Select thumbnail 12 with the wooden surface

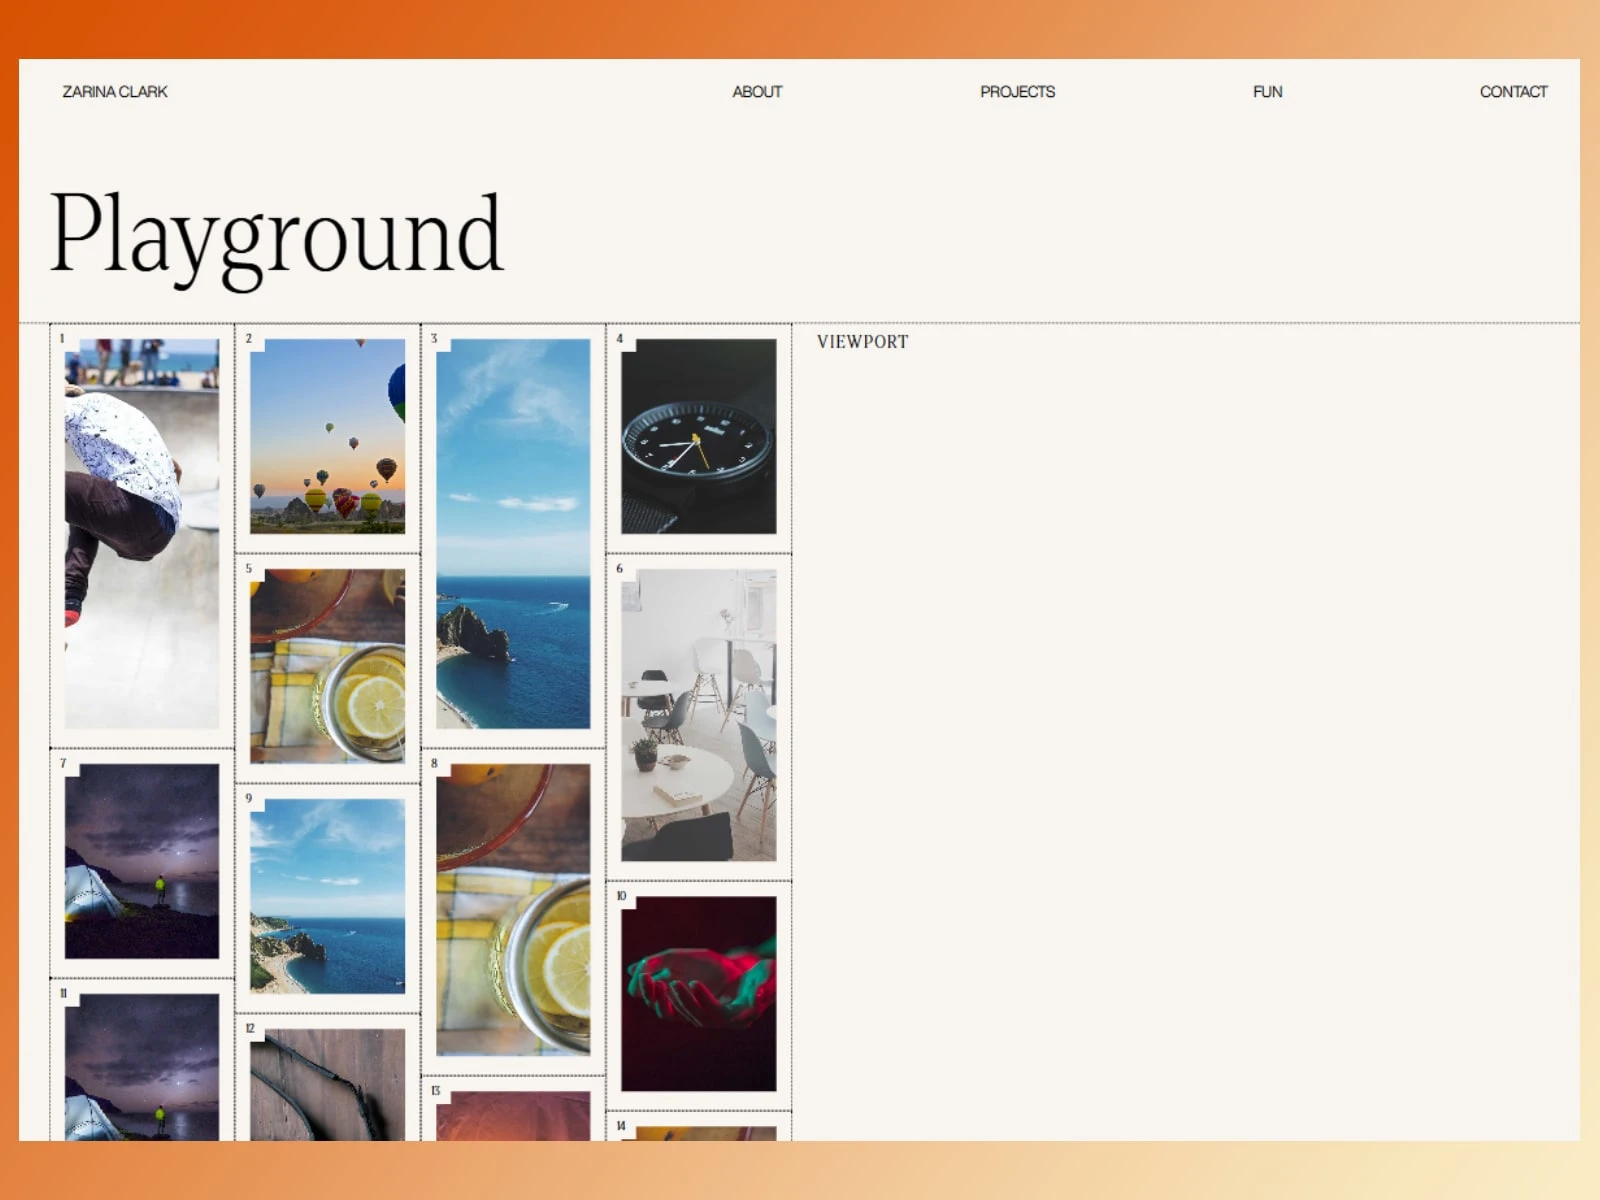point(328,1085)
